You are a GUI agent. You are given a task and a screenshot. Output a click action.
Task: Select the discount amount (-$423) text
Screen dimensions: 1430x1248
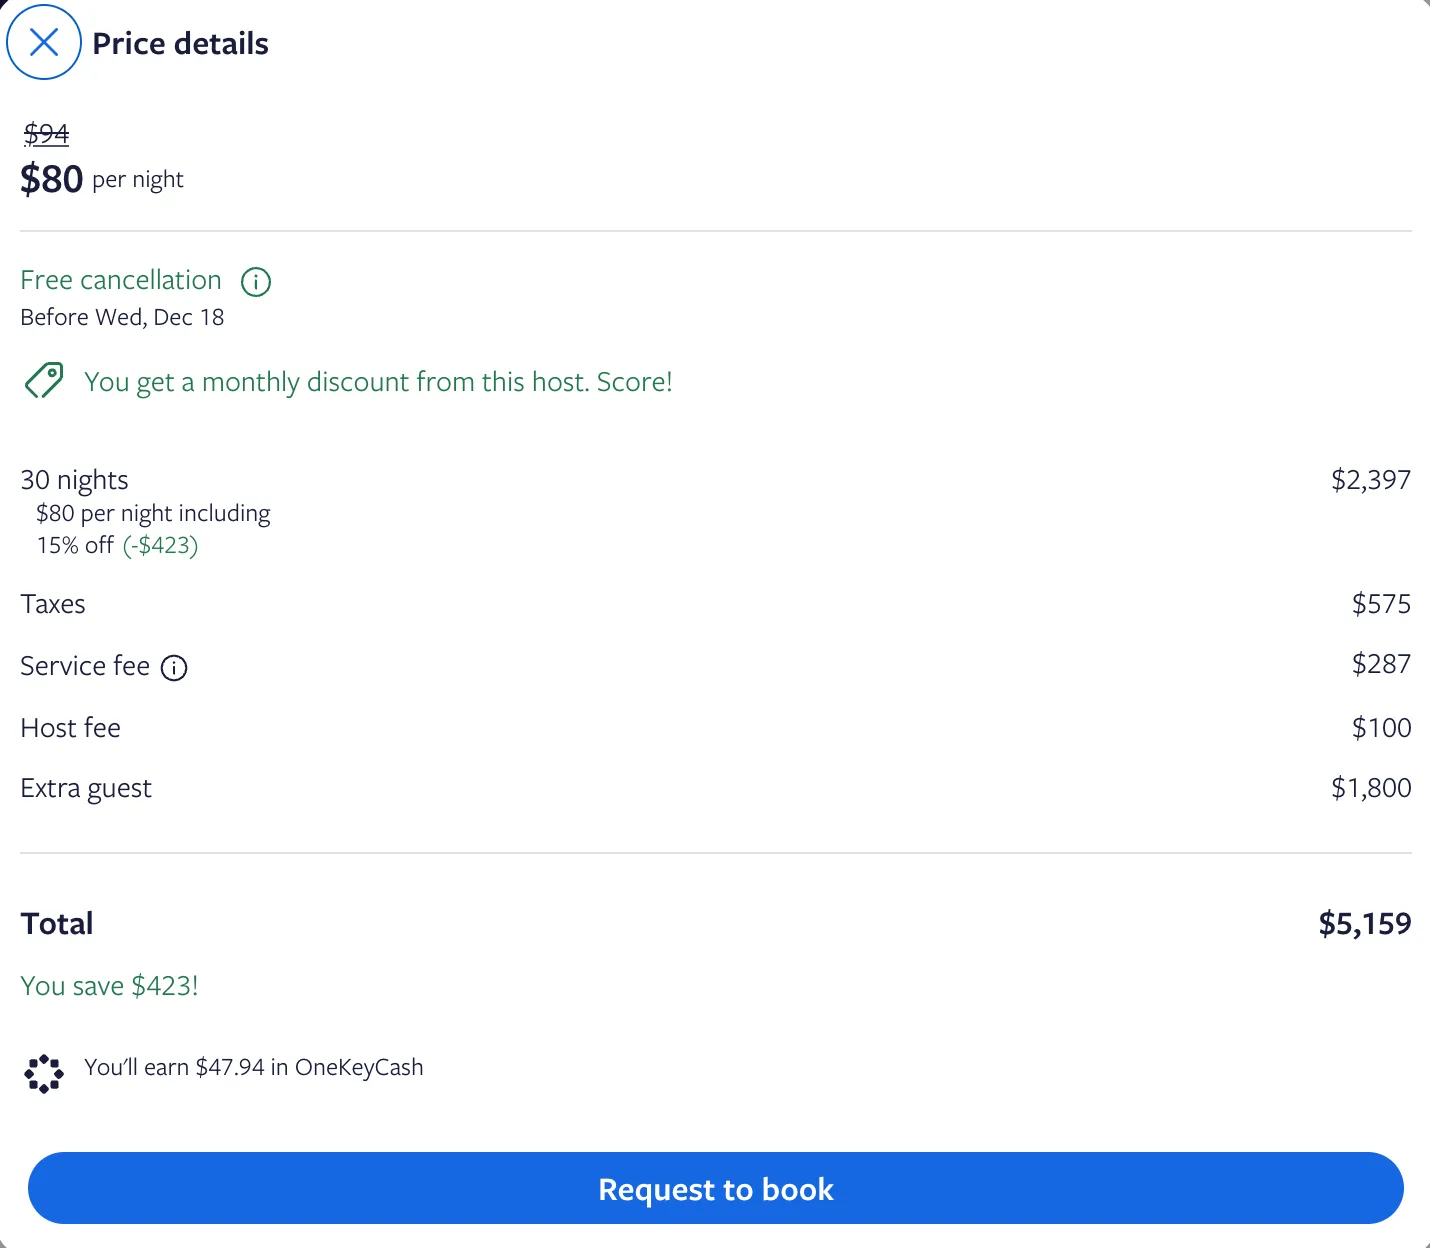coord(161,545)
